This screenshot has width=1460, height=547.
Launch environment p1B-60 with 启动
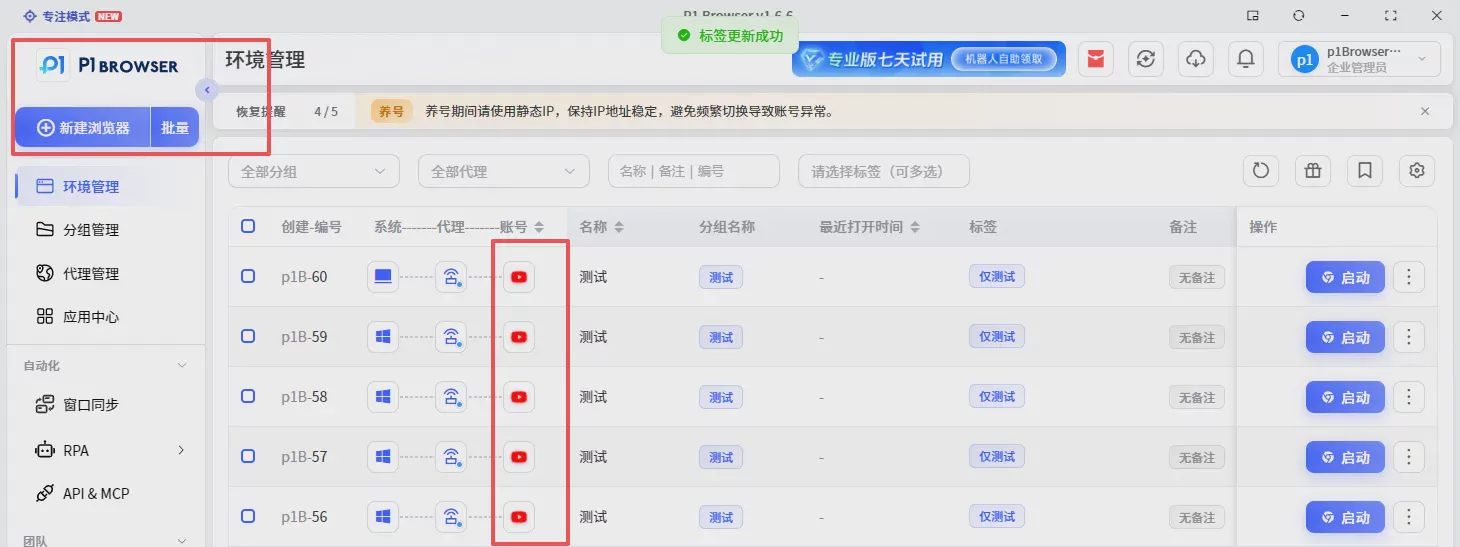[x=1345, y=277]
